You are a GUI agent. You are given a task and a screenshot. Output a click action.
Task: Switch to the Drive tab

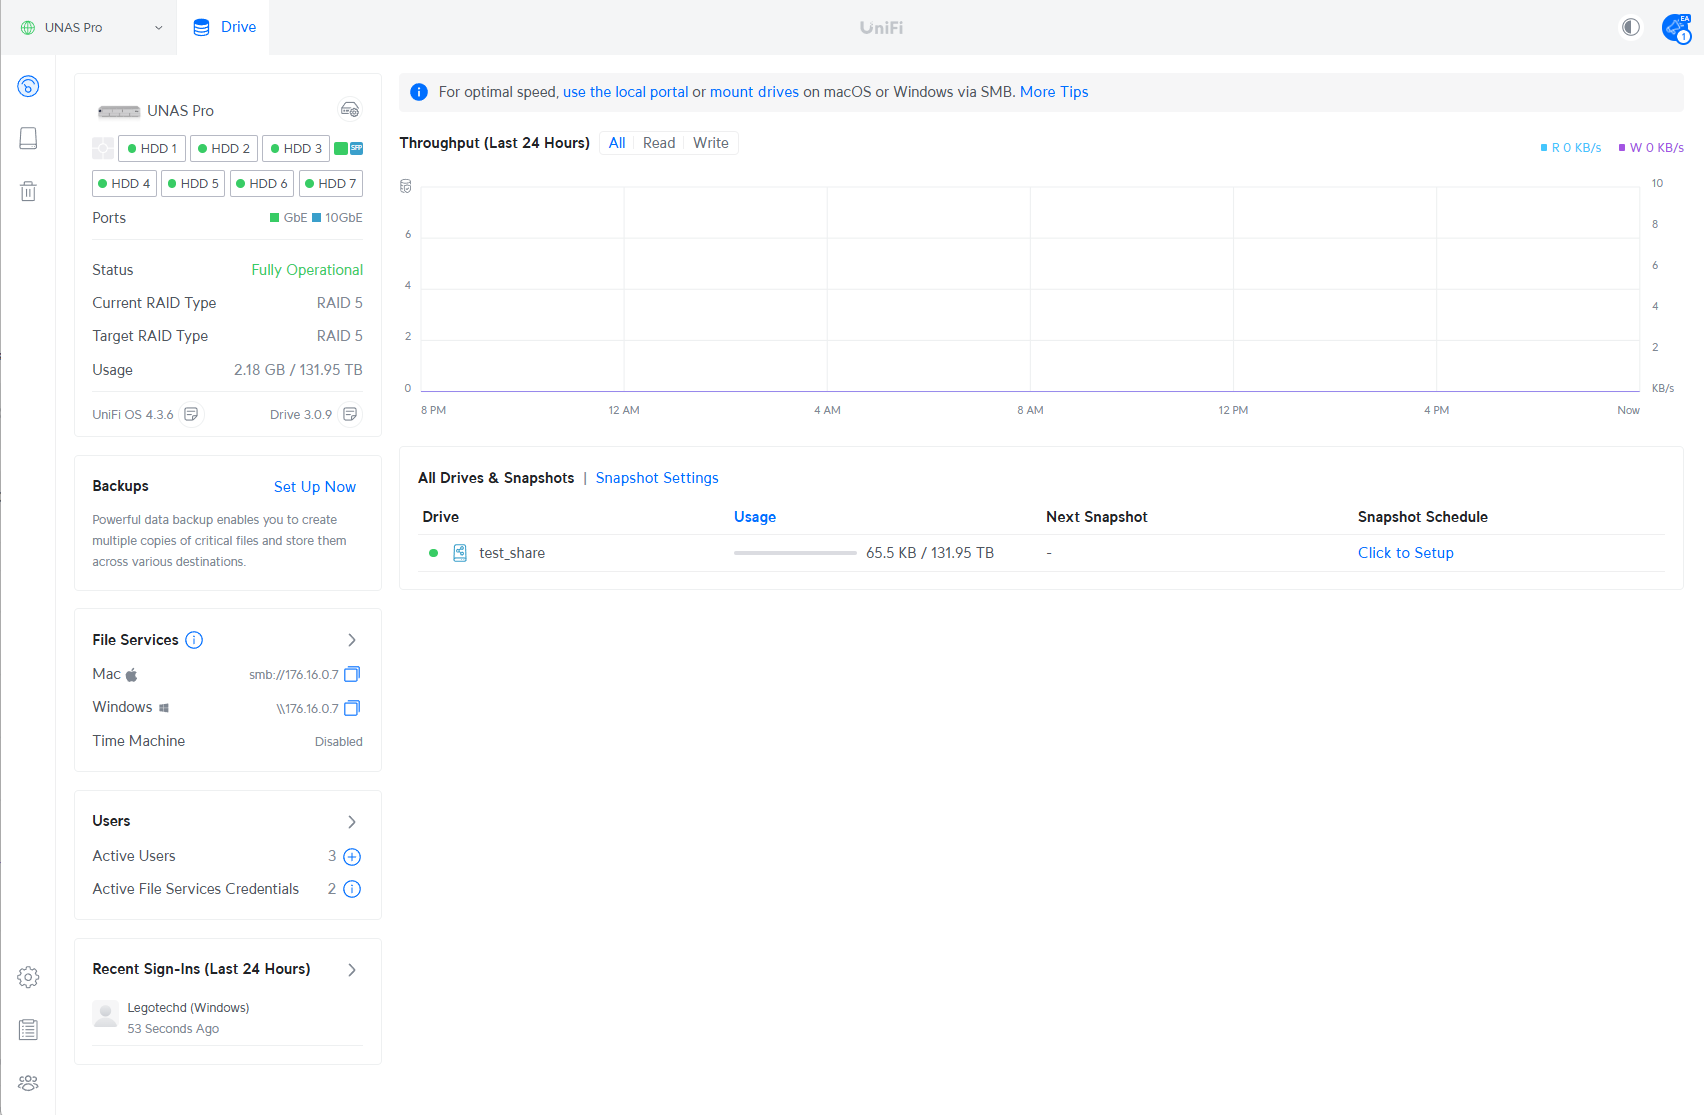(x=224, y=27)
